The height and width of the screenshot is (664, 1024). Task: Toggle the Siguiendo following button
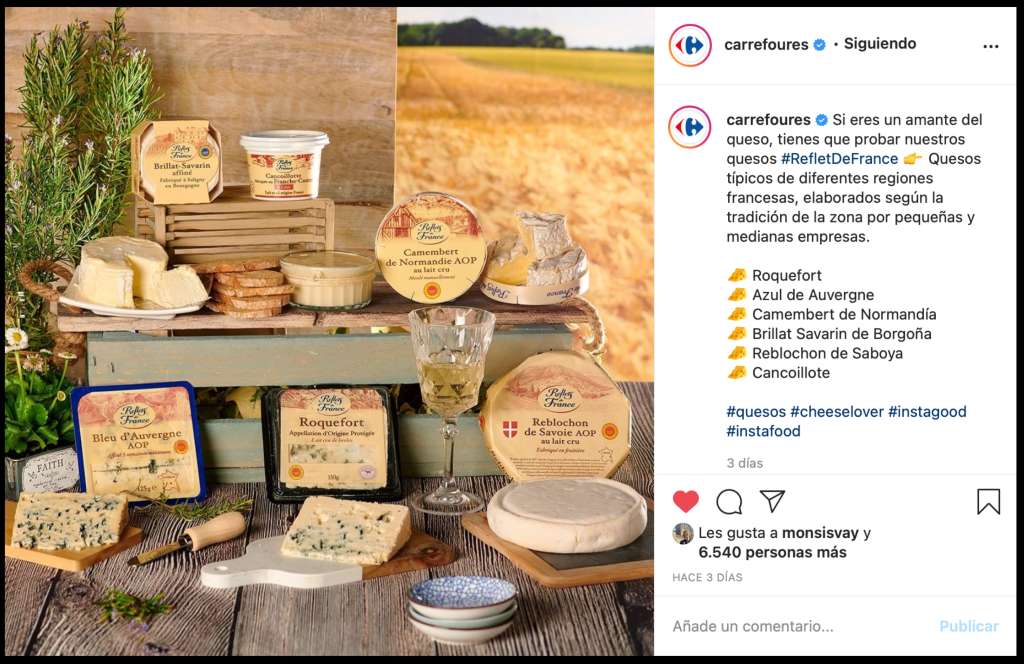tap(880, 44)
